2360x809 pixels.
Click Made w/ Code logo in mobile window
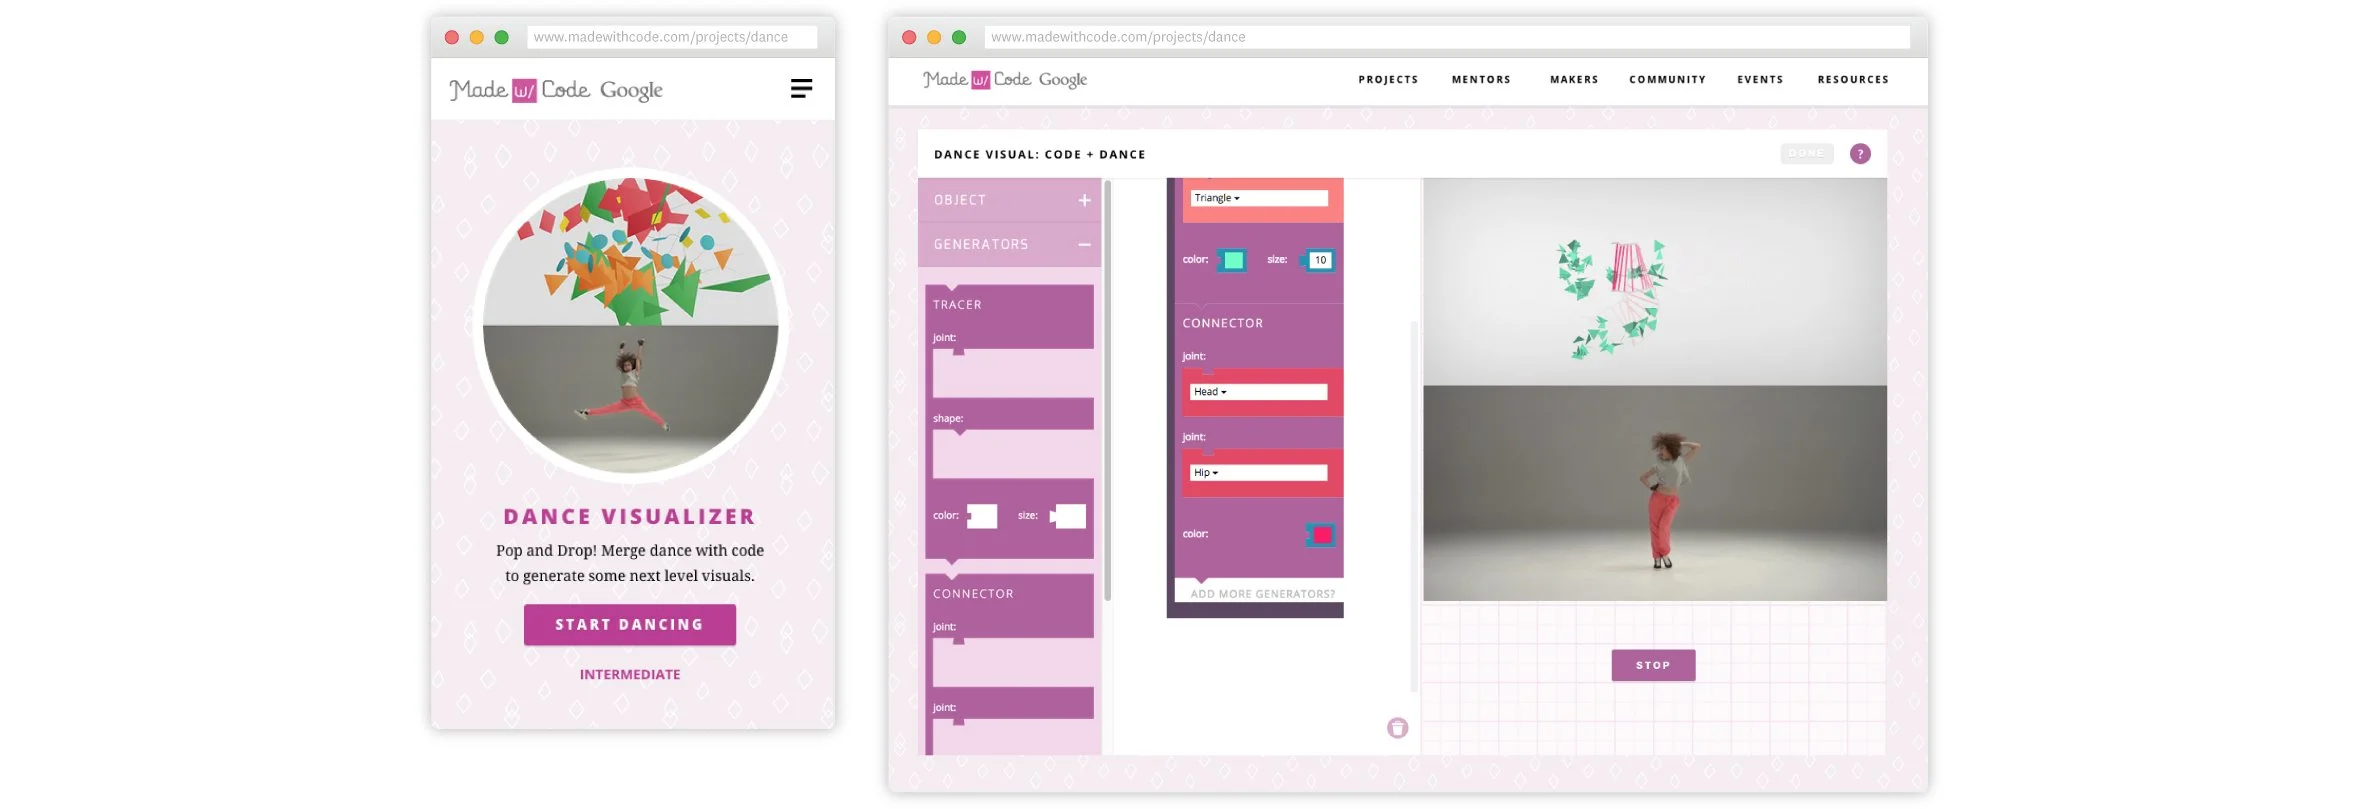[x=519, y=90]
